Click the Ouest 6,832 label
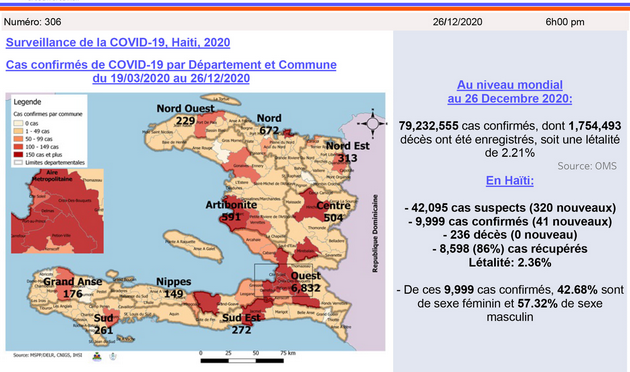The height and width of the screenshot is (372, 630). click(x=306, y=282)
